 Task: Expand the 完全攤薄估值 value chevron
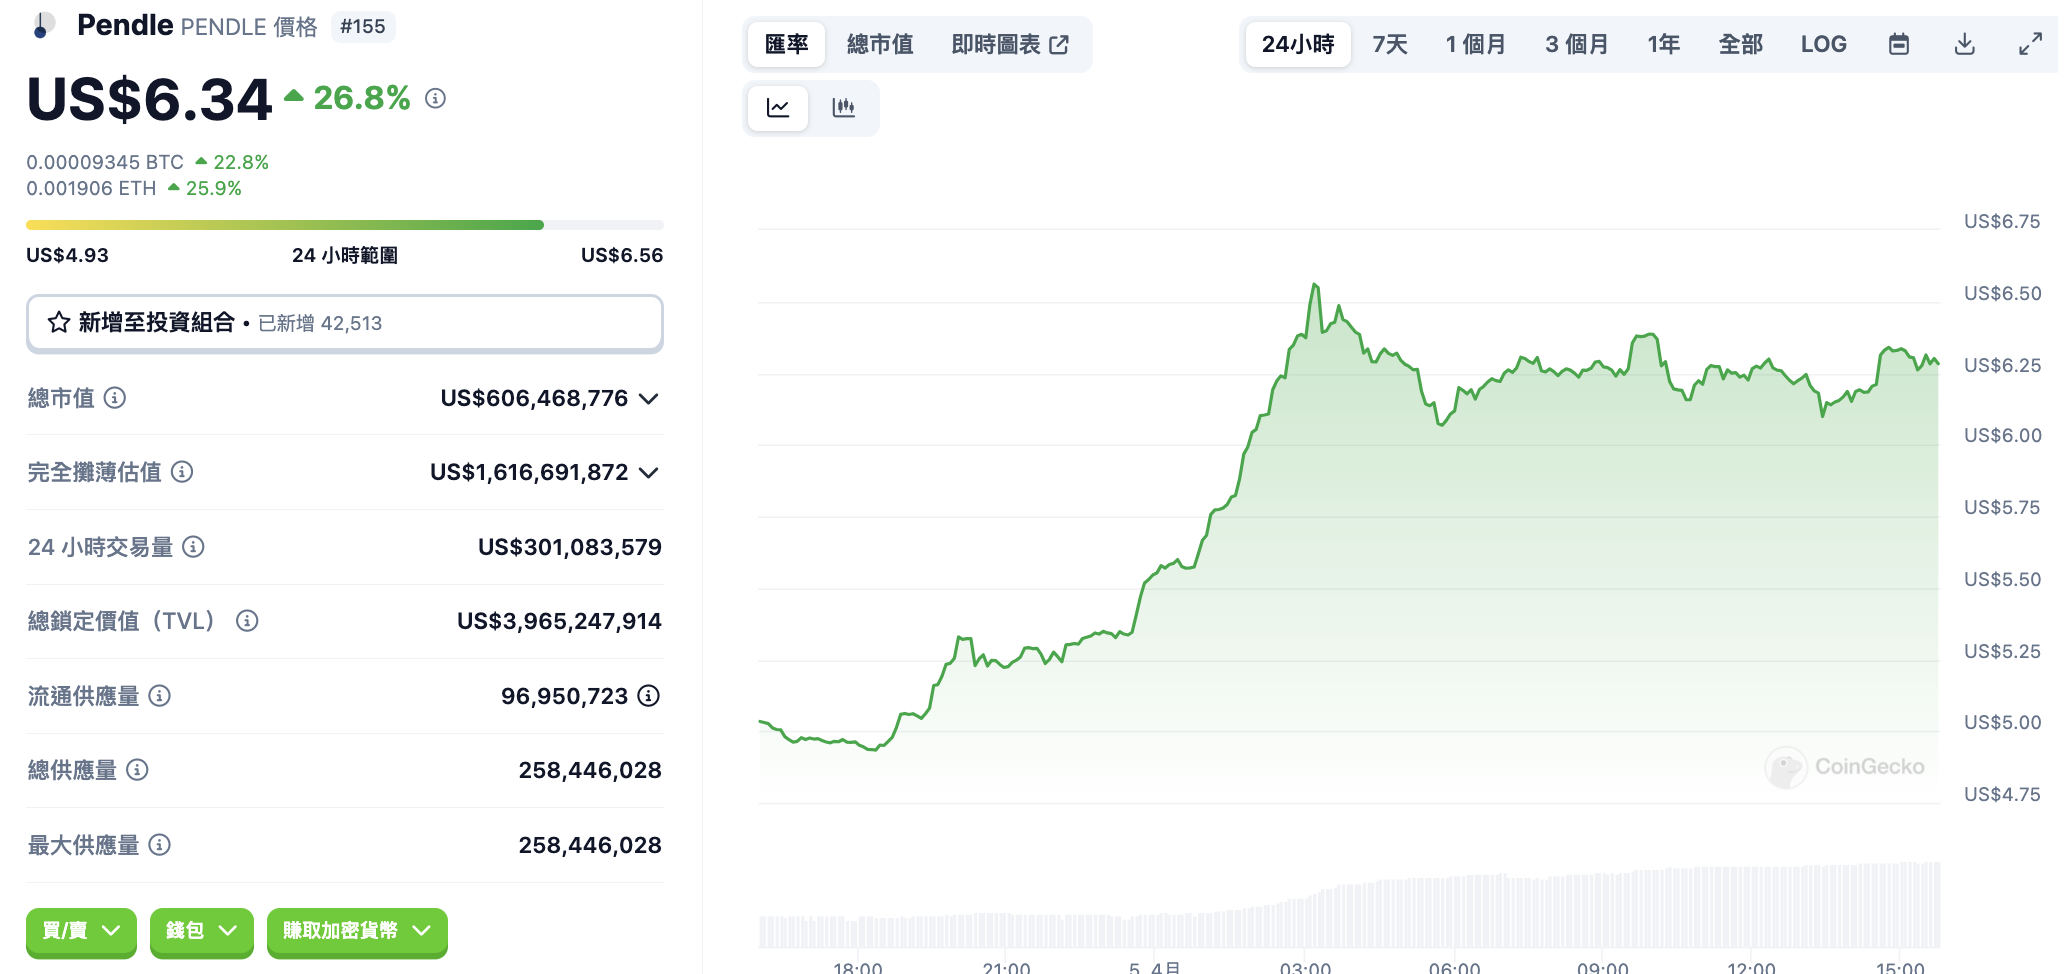coord(649,473)
